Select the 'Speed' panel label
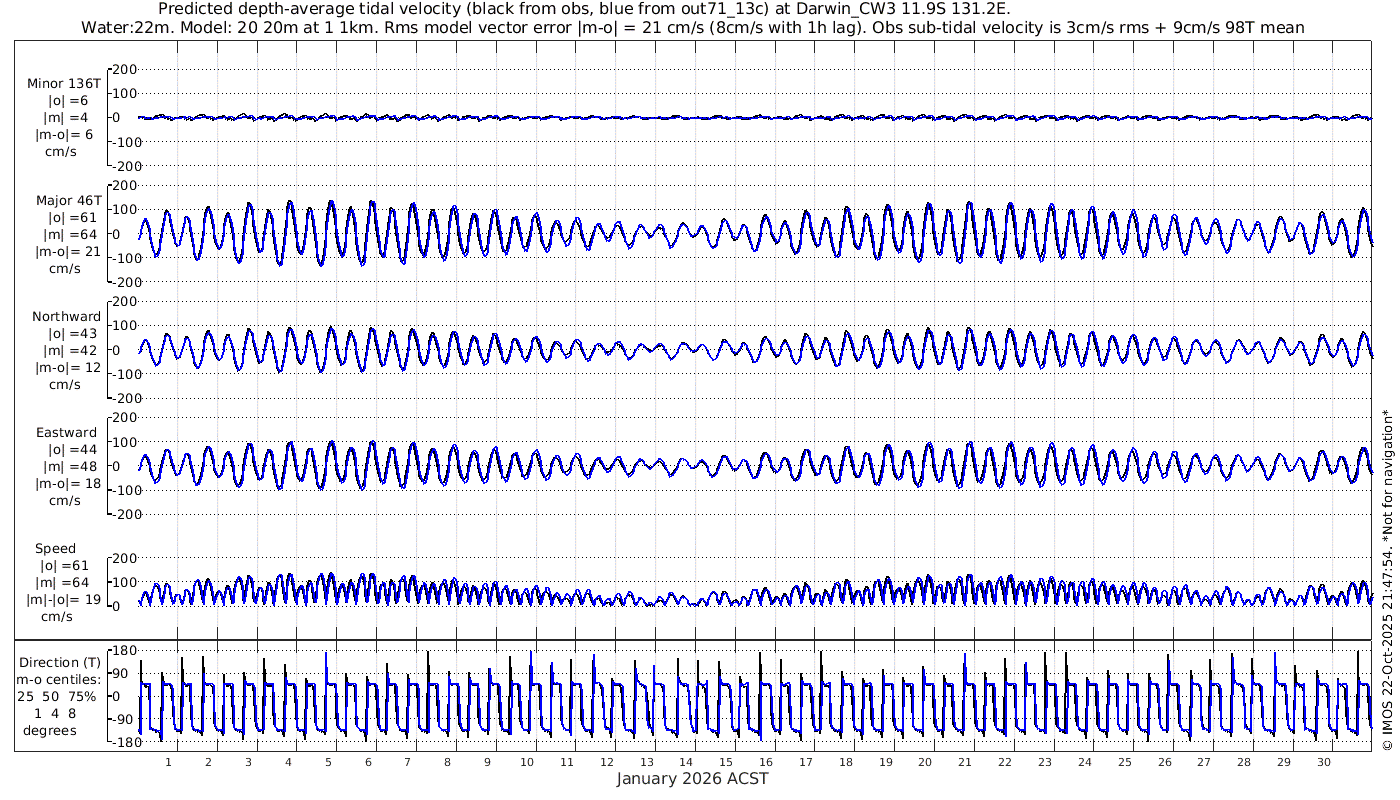 (x=55, y=549)
